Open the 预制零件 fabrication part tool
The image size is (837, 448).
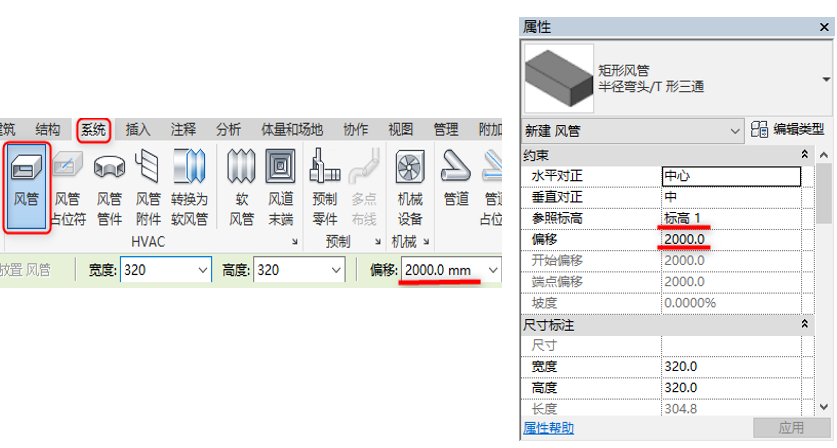[x=325, y=187]
